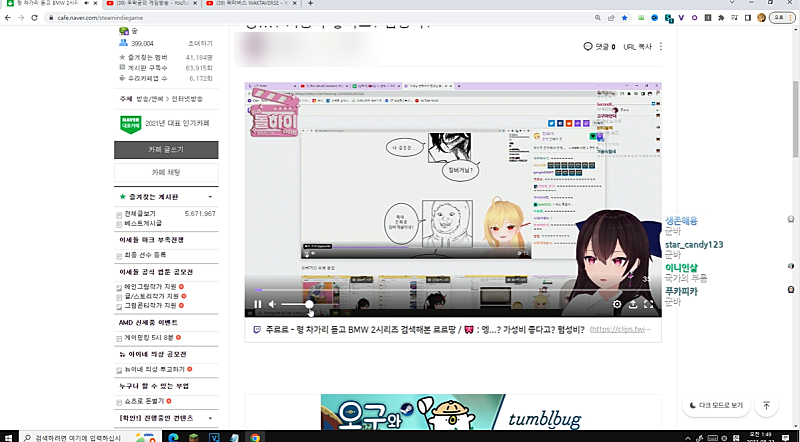Click URL 복사 to copy the link

coord(637,46)
